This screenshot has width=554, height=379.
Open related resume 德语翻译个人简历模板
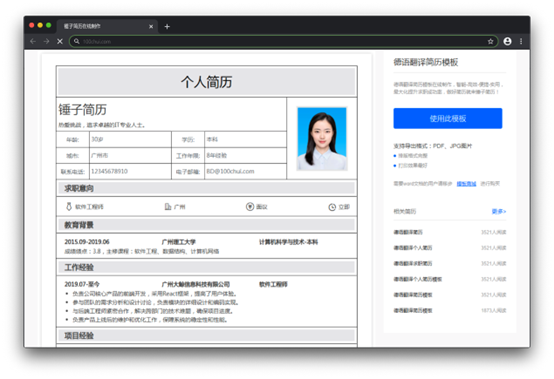(x=418, y=279)
